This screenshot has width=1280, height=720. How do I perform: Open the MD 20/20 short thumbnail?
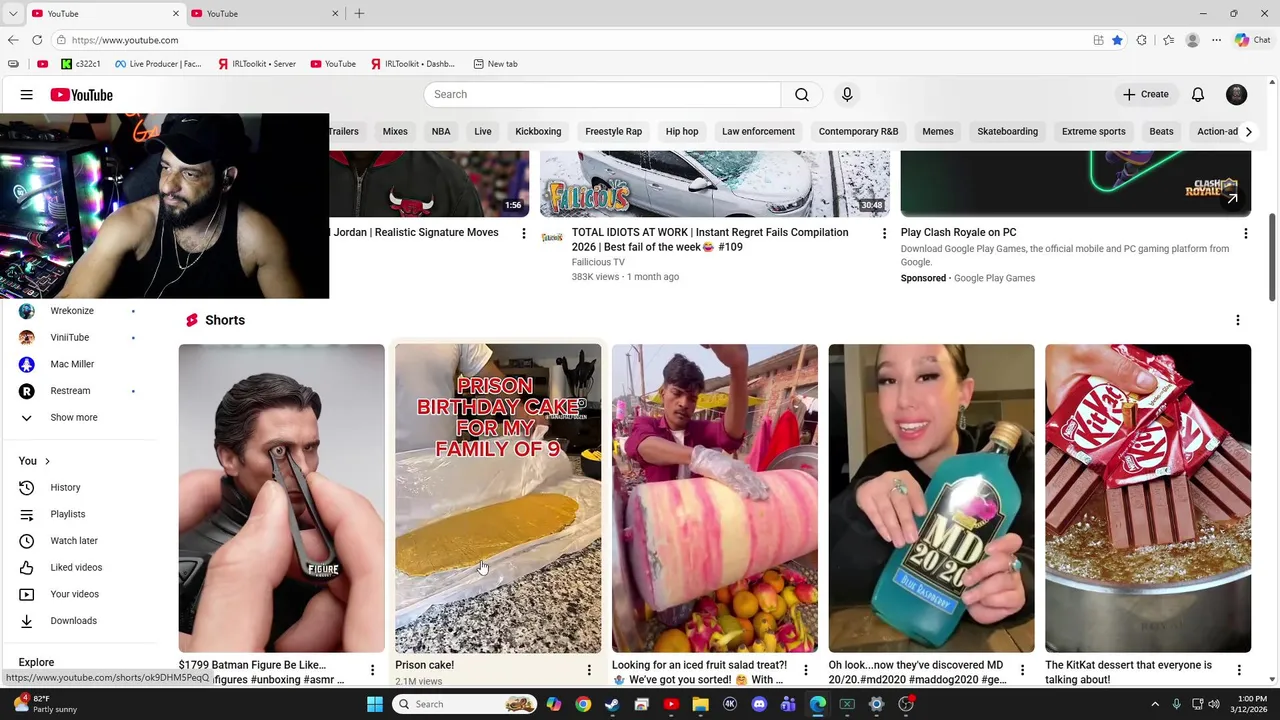[931, 498]
